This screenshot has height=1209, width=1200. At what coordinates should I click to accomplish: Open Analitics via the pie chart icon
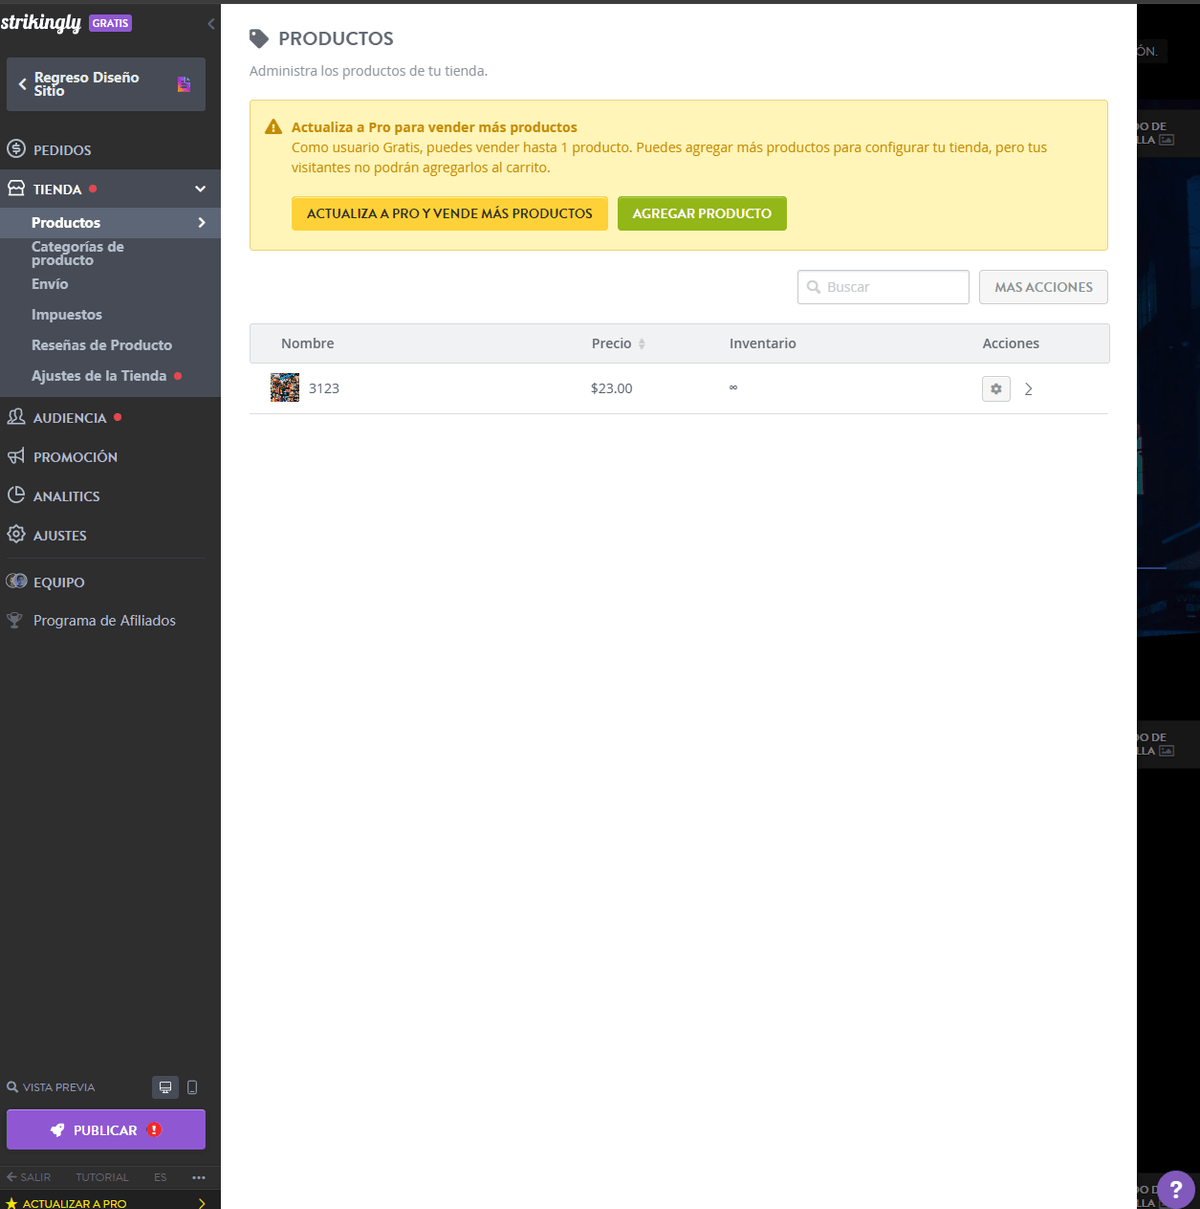tap(16, 495)
